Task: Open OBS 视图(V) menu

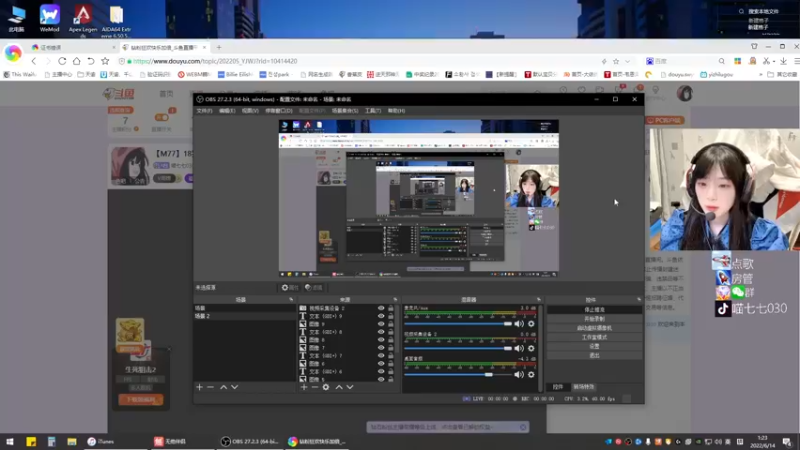Action: (x=250, y=111)
